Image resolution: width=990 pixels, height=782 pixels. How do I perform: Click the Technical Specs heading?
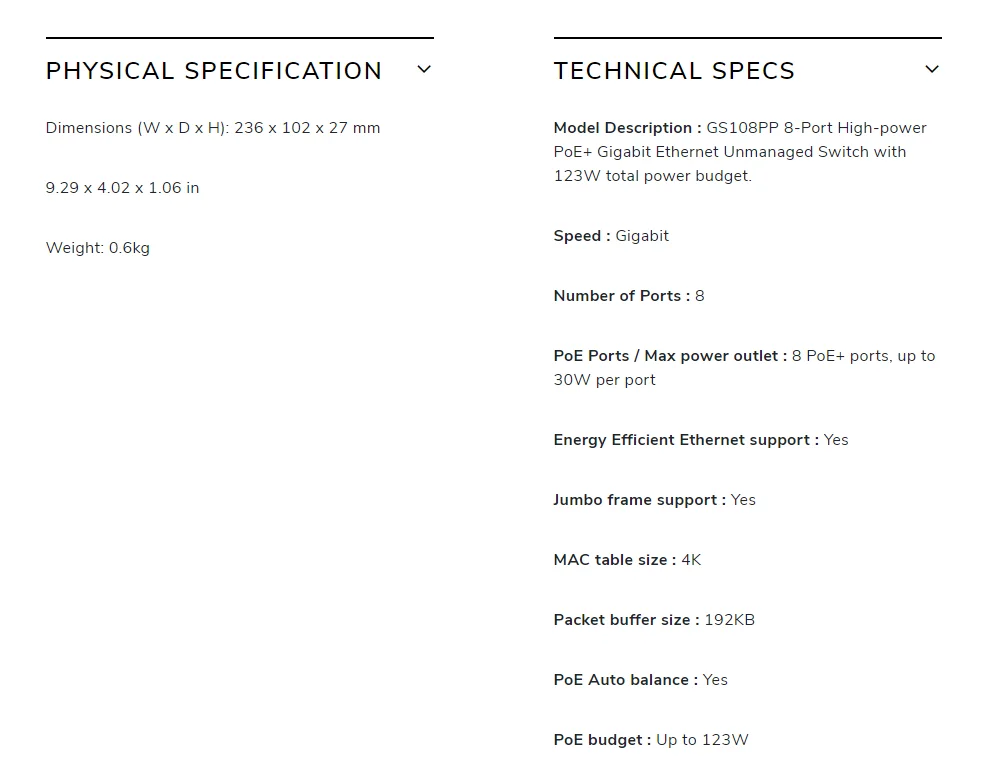point(674,71)
